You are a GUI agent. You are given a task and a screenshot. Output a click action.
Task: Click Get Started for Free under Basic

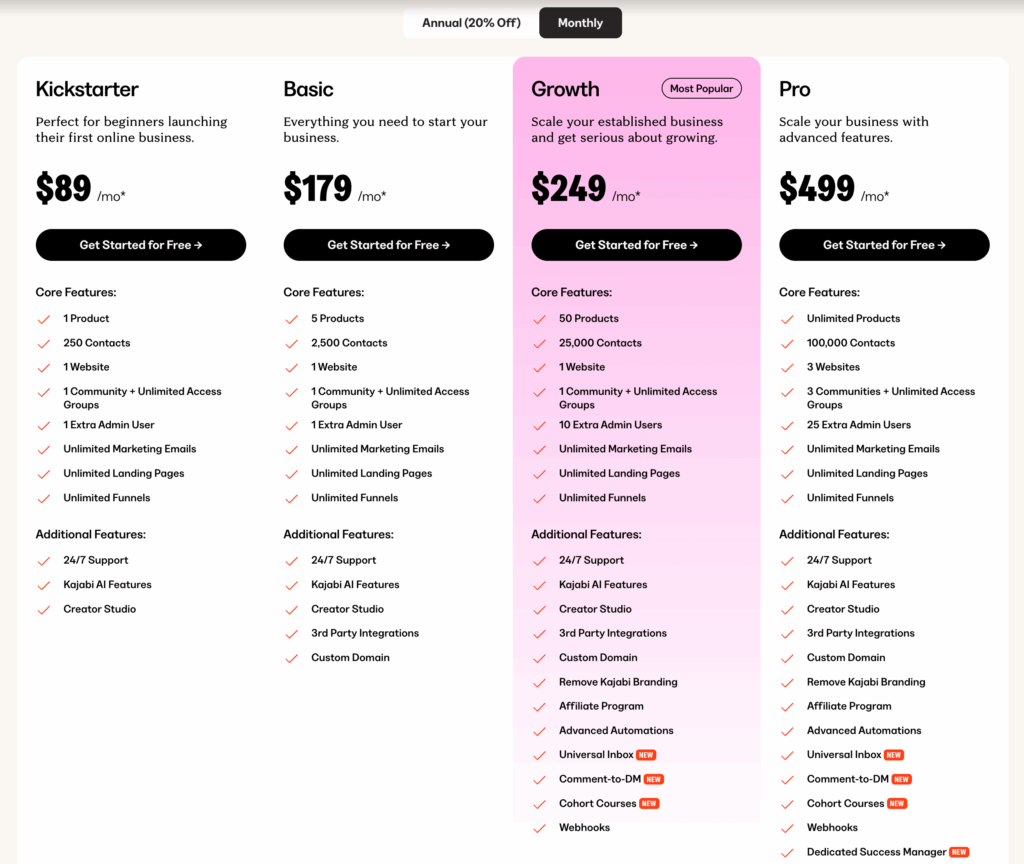(388, 245)
